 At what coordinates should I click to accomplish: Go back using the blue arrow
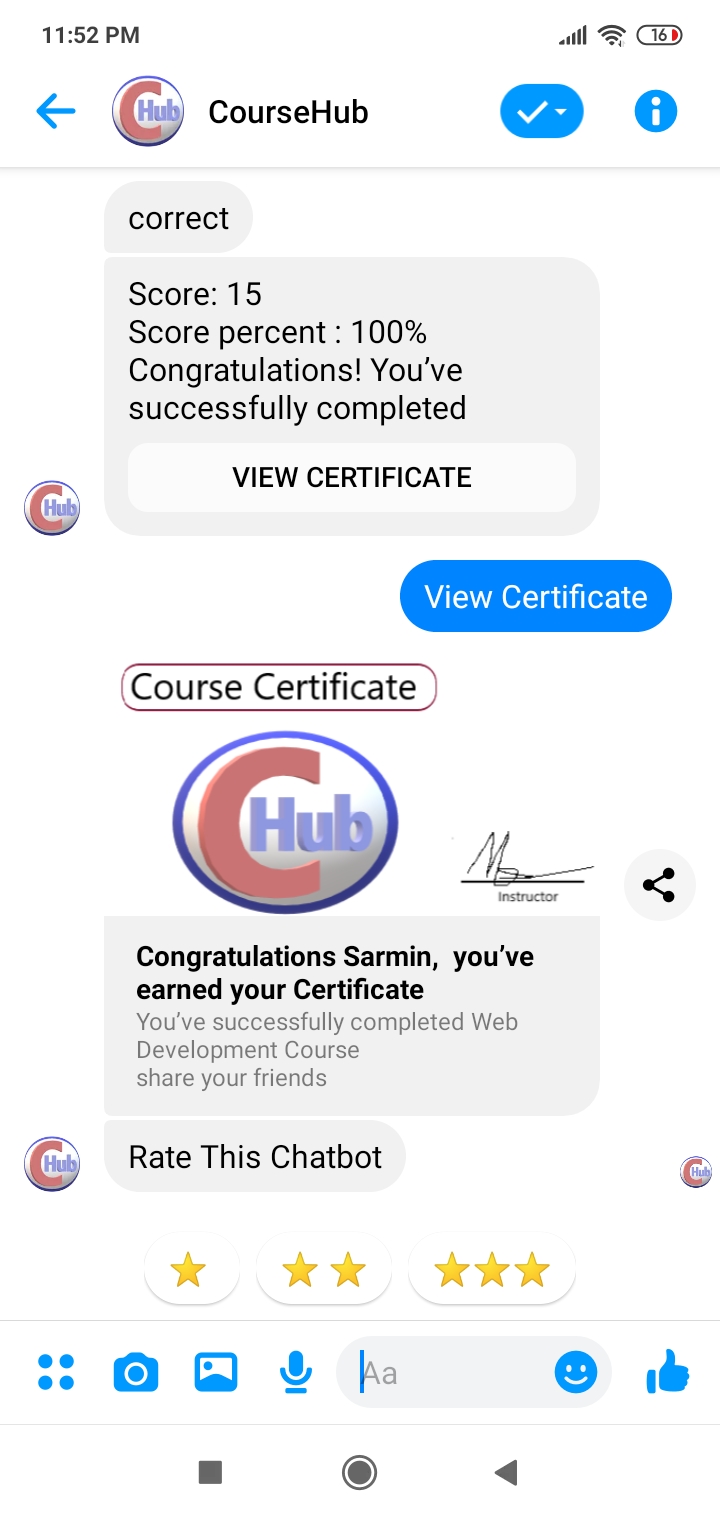click(x=56, y=111)
